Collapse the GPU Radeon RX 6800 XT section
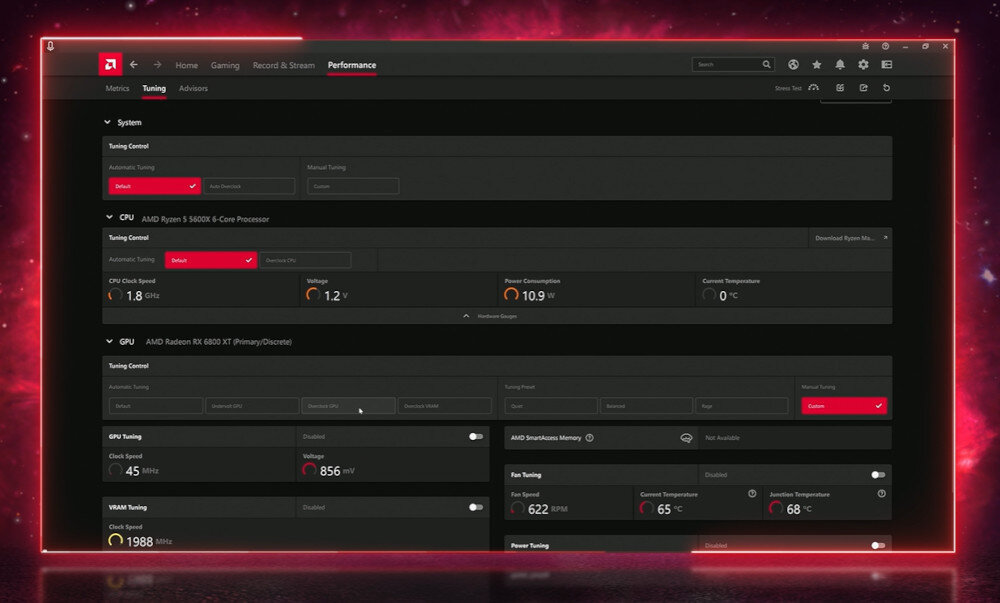This screenshot has width=1000, height=603. pyautogui.click(x=107, y=341)
